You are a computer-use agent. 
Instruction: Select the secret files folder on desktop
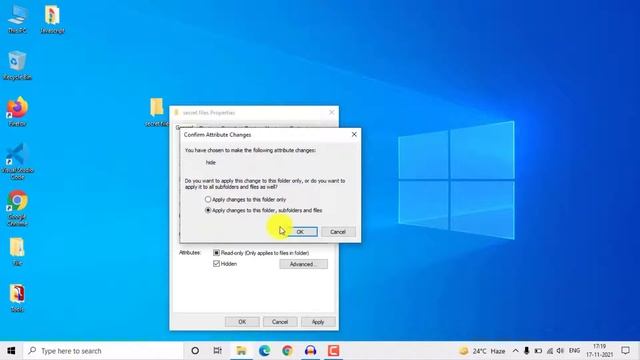coord(157,112)
